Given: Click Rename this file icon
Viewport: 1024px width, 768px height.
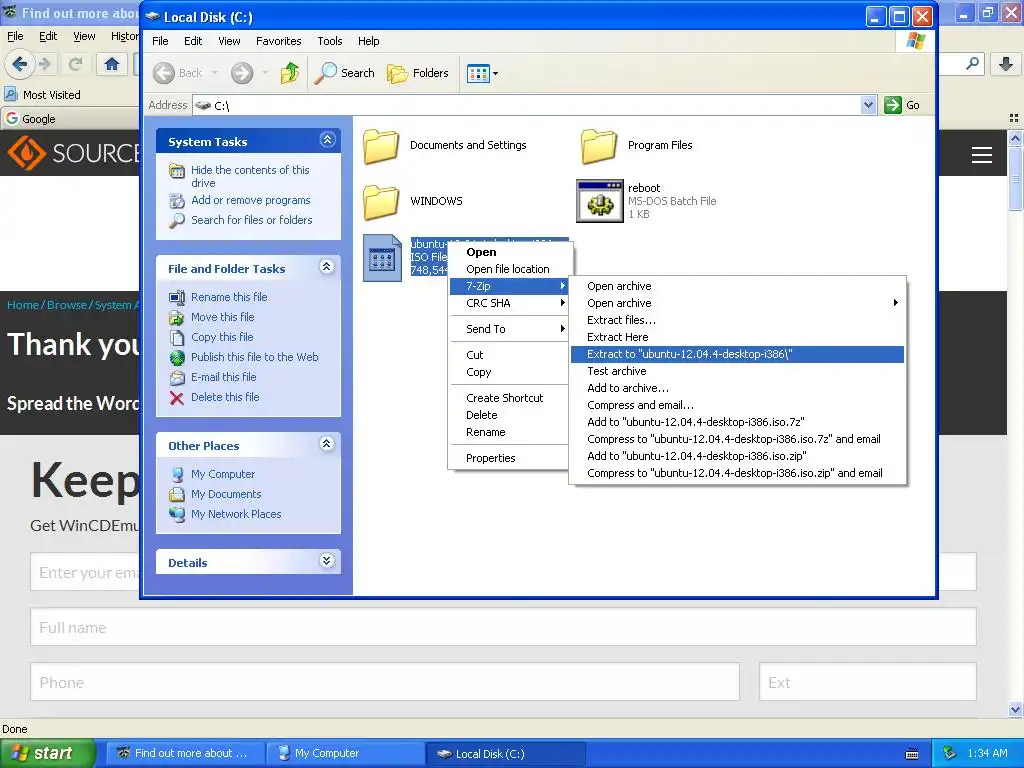Looking at the screenshot, I should (x=177, y=298).
